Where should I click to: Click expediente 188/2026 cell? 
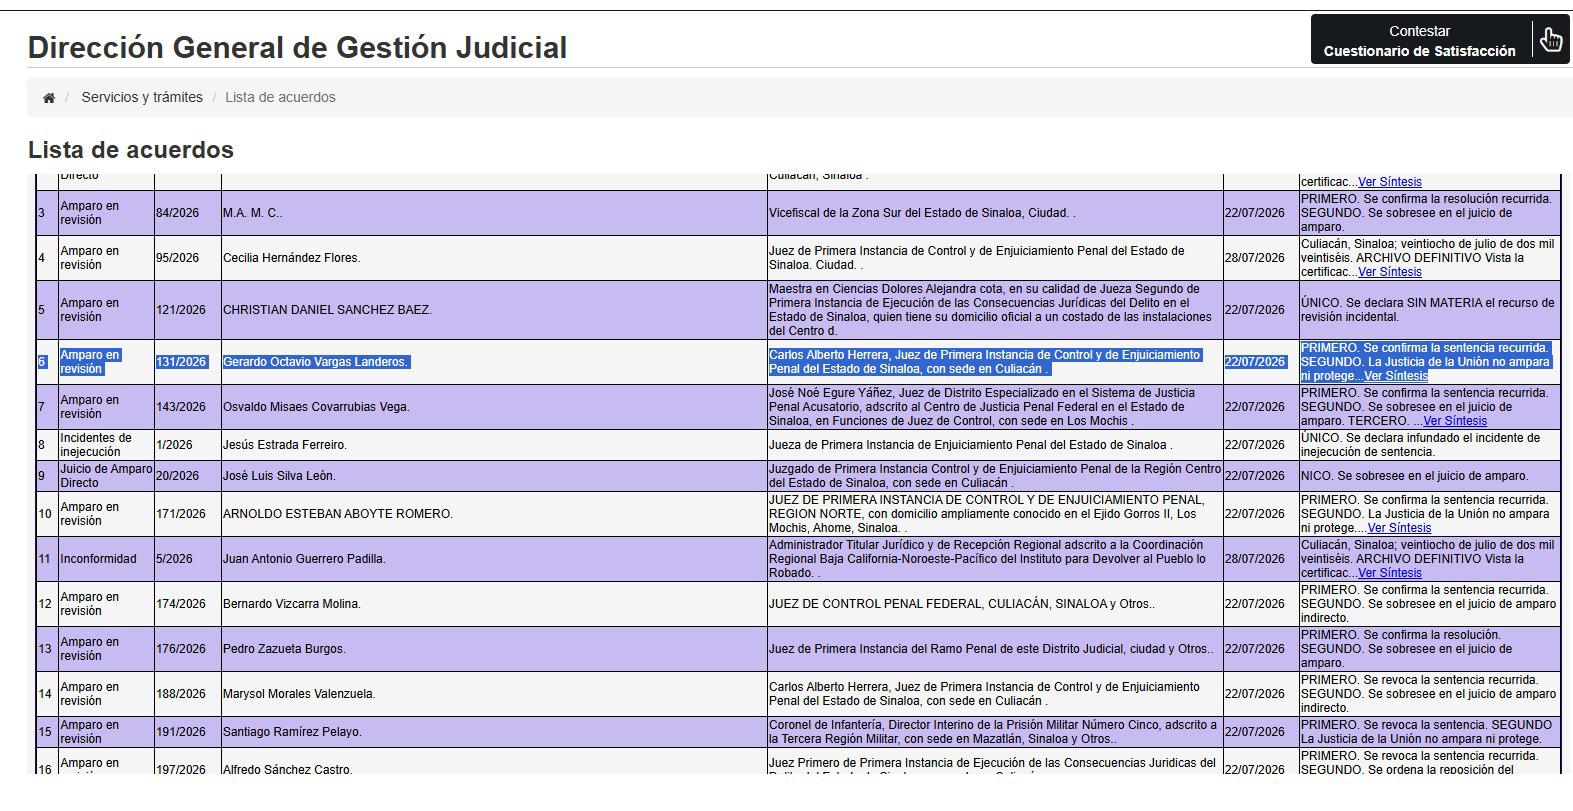click(187, 694)
